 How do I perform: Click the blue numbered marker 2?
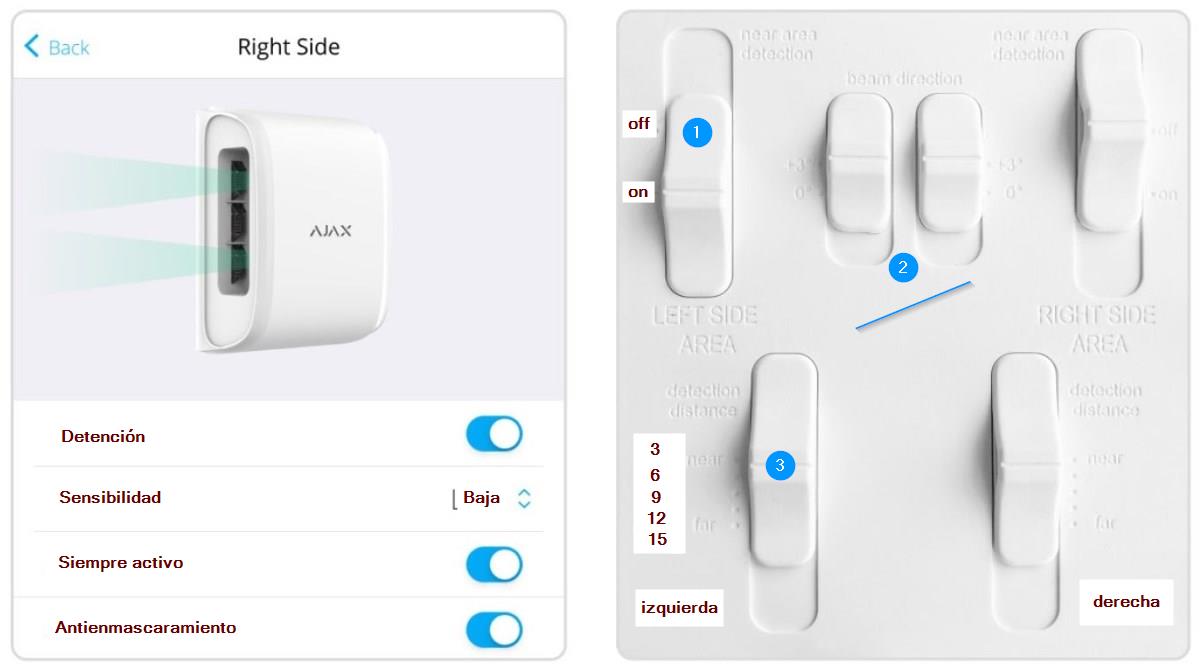(903, 267)
